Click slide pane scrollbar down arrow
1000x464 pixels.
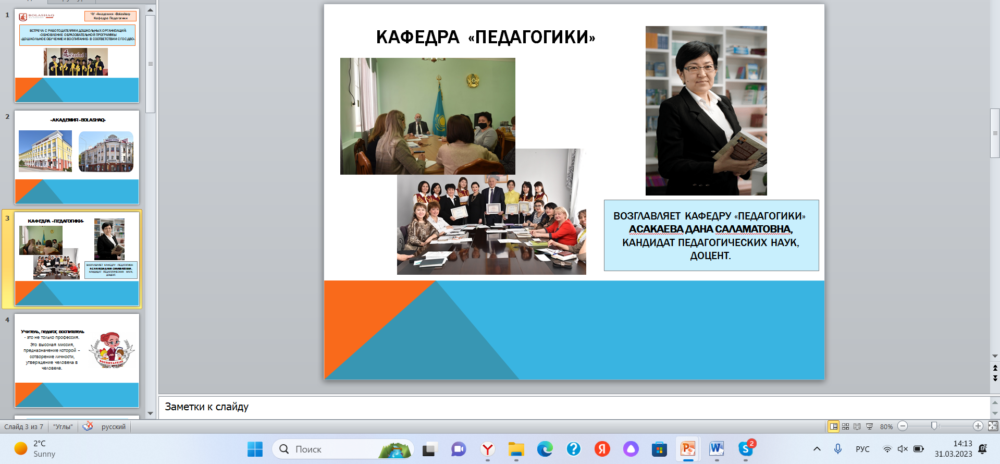tap(995, 356)
